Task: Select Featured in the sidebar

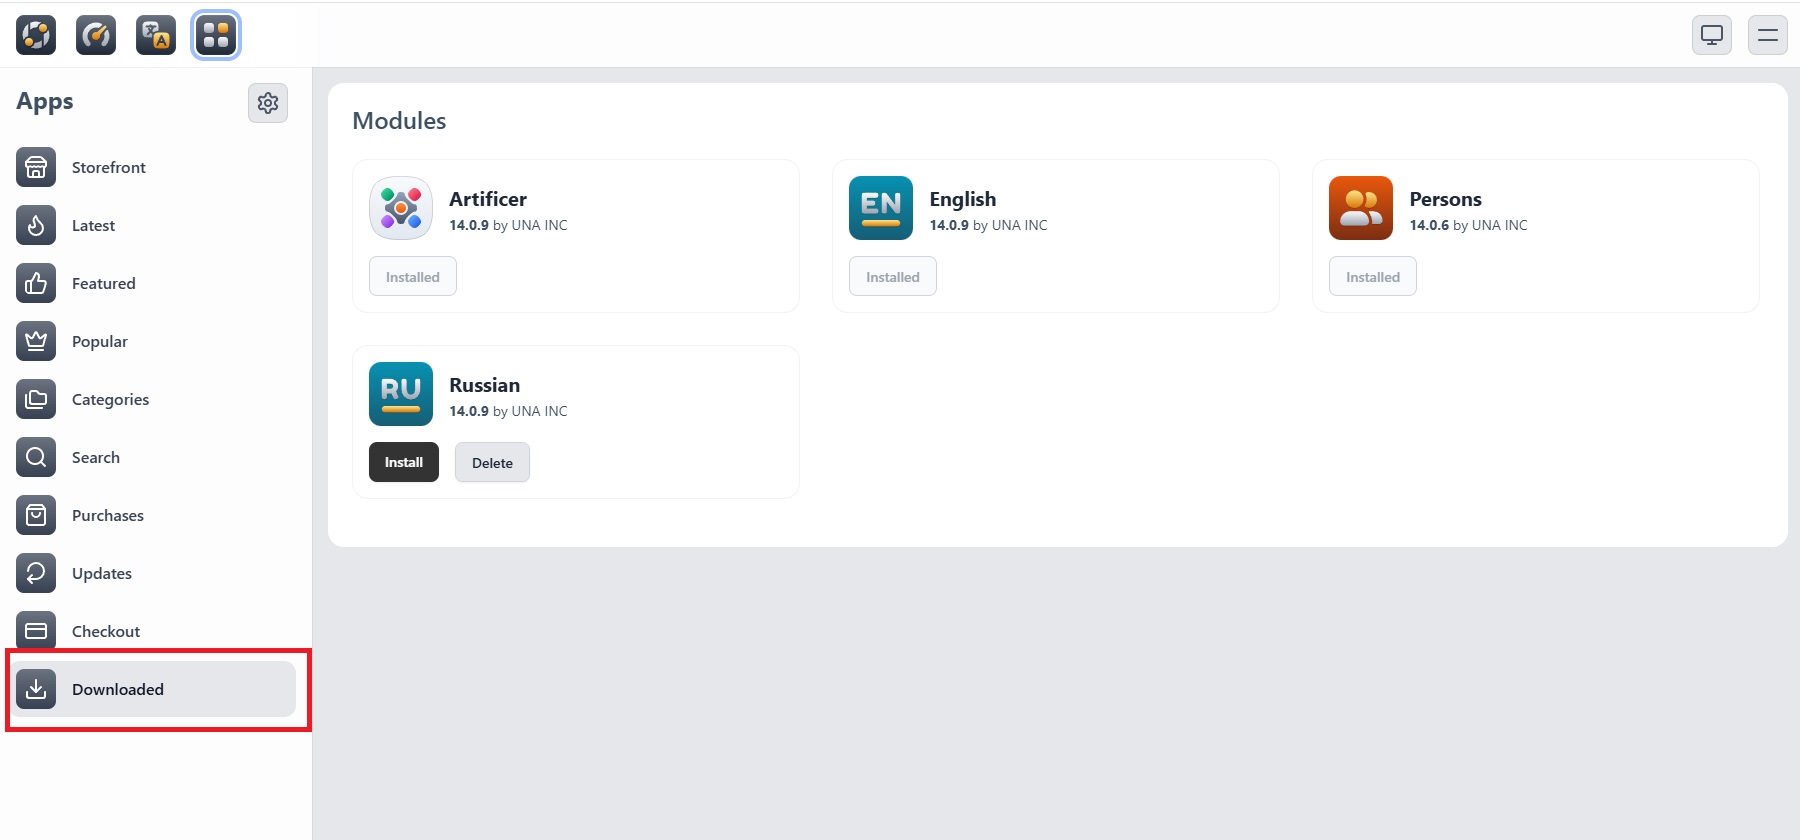Action: pos(103,283)
